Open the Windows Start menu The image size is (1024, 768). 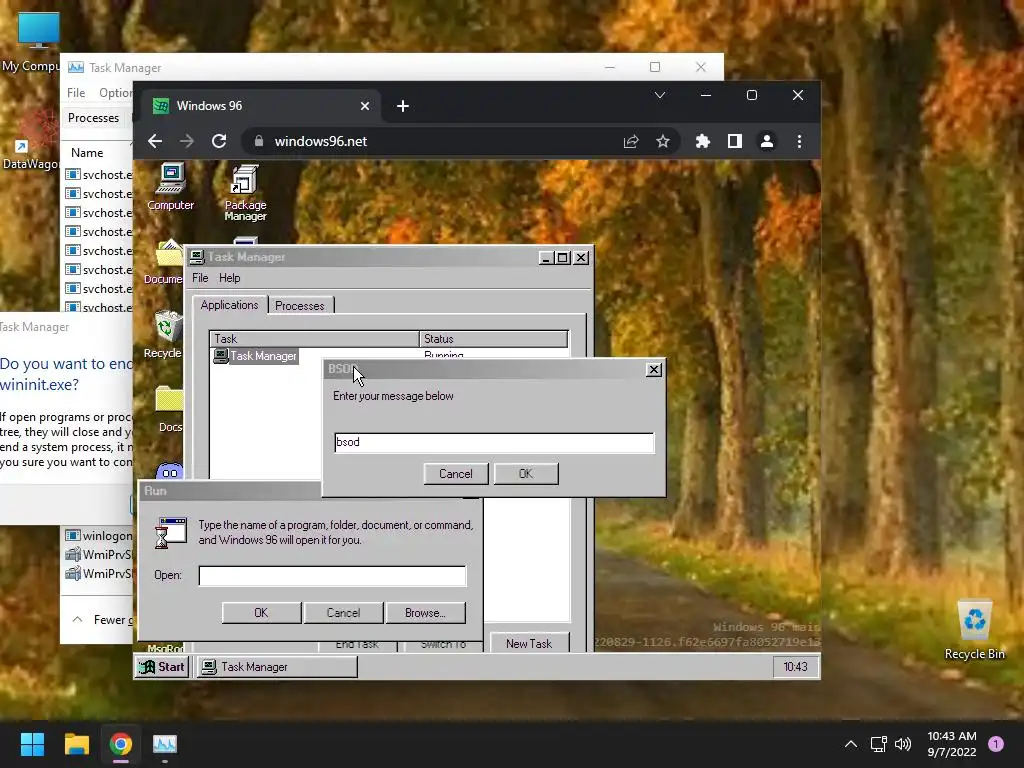[32, 744]
